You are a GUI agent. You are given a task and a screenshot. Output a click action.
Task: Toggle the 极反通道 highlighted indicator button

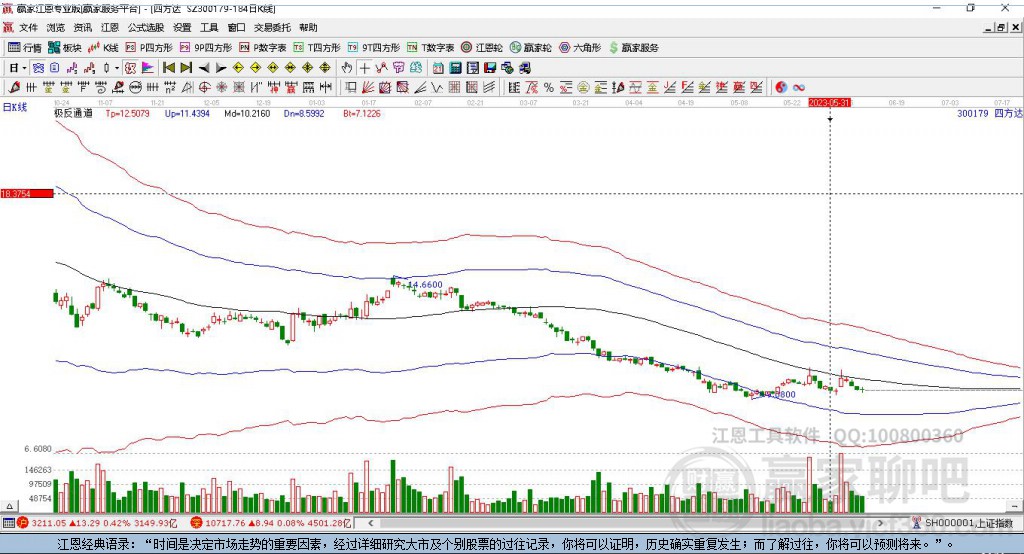(130, 68)
